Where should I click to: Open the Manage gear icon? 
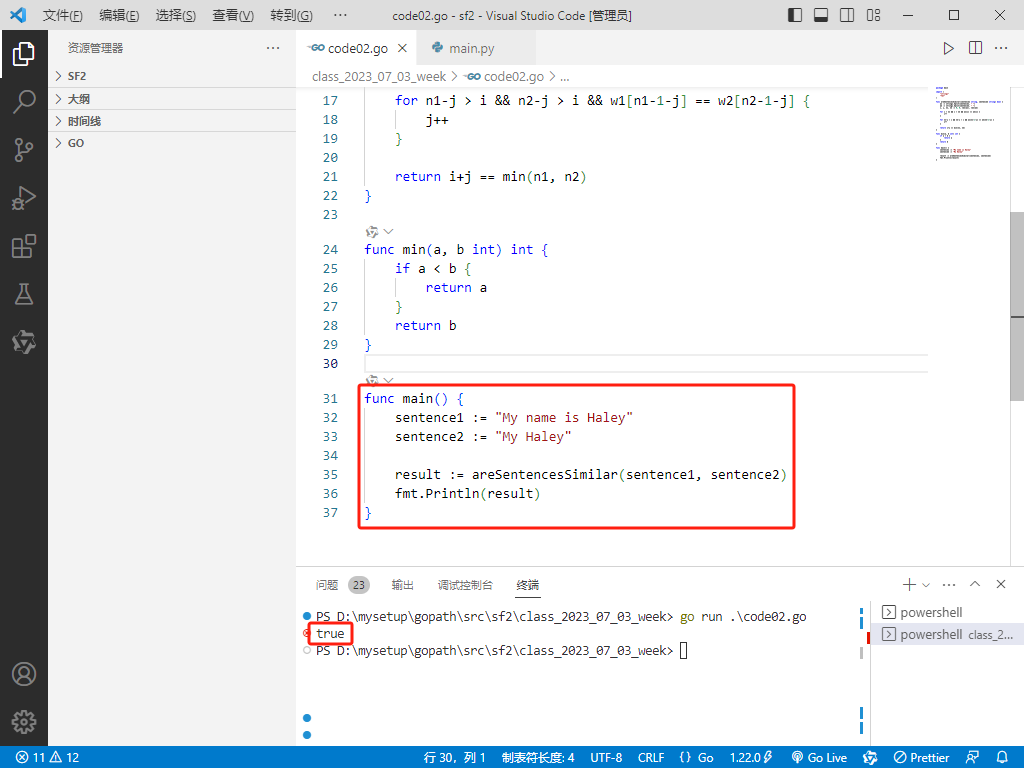pyautogui.click(x=24, y=722)
